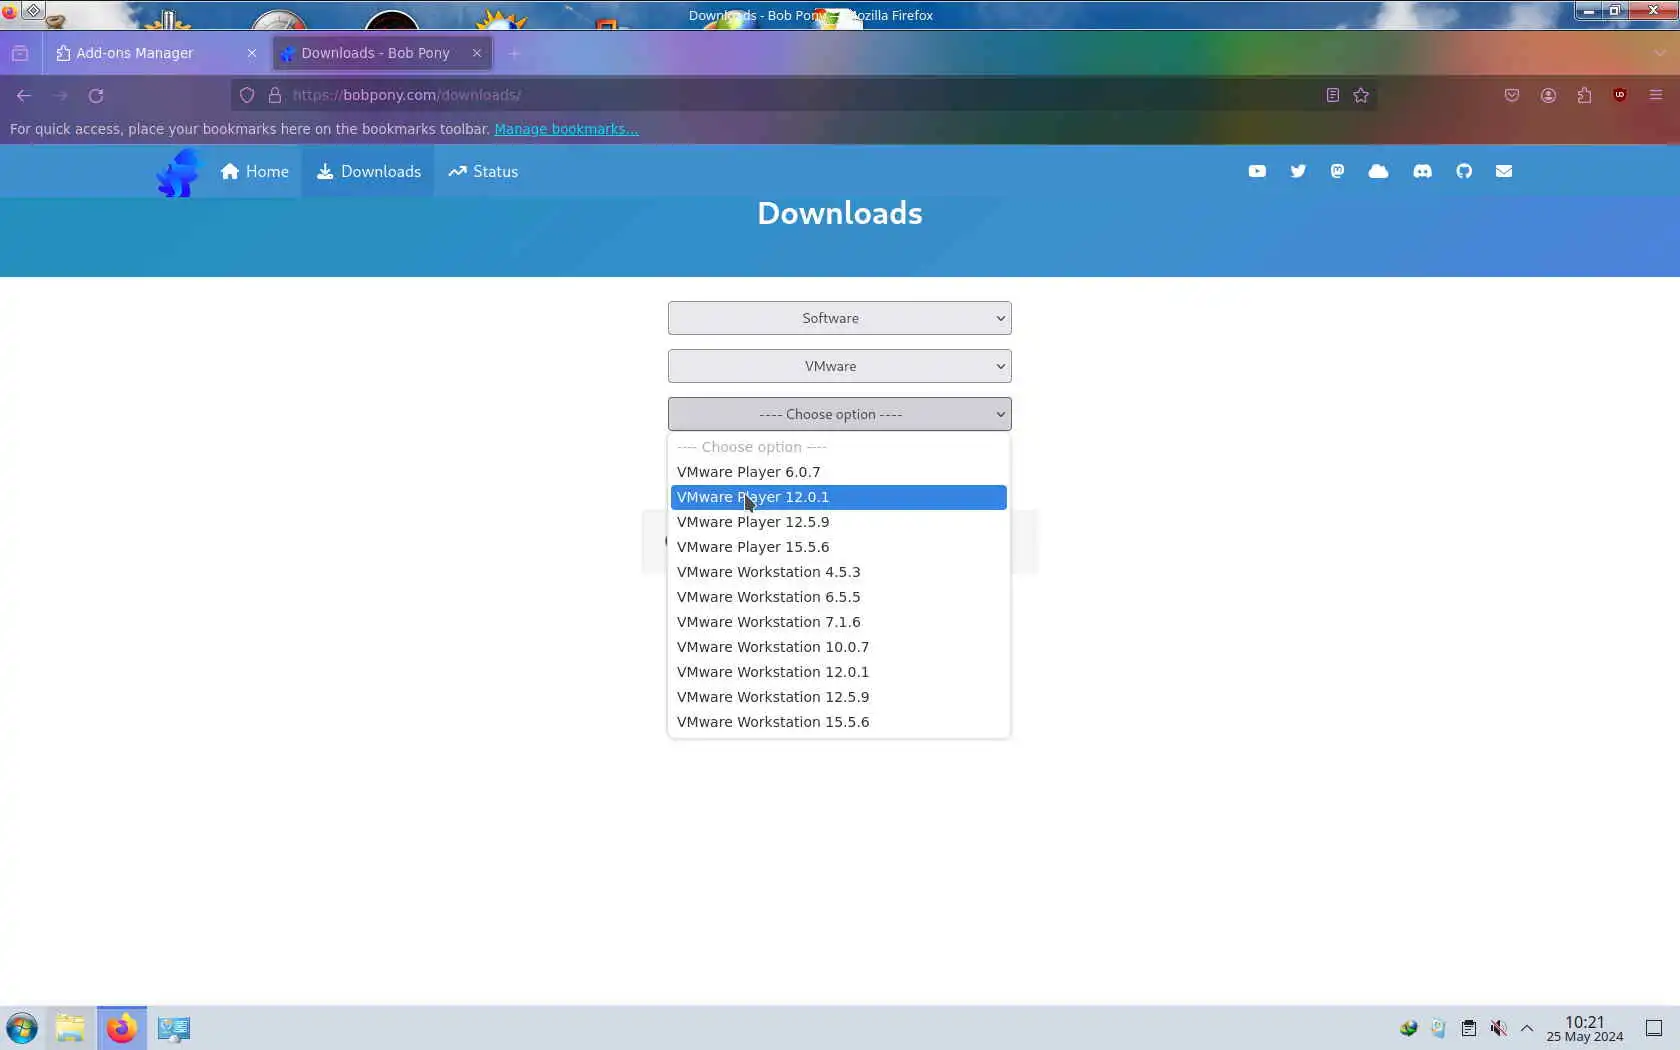Reload the current page
Screen dimensions: 1680x1050
pos(96,95)
